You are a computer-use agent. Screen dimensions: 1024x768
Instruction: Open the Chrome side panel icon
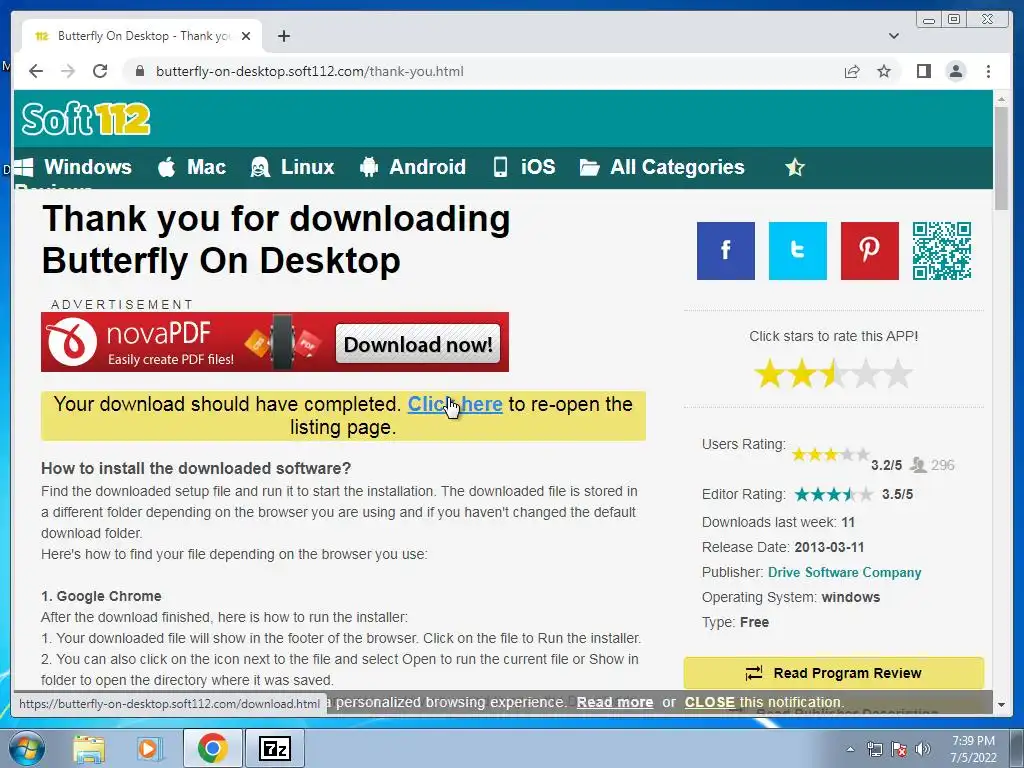pyautogui.click(x=923, y=71)
